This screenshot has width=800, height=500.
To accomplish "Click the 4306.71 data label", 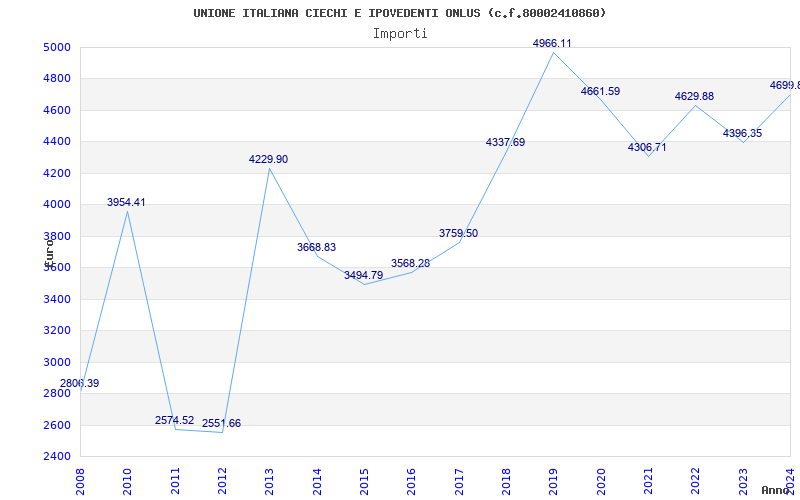I will point(647,148).
